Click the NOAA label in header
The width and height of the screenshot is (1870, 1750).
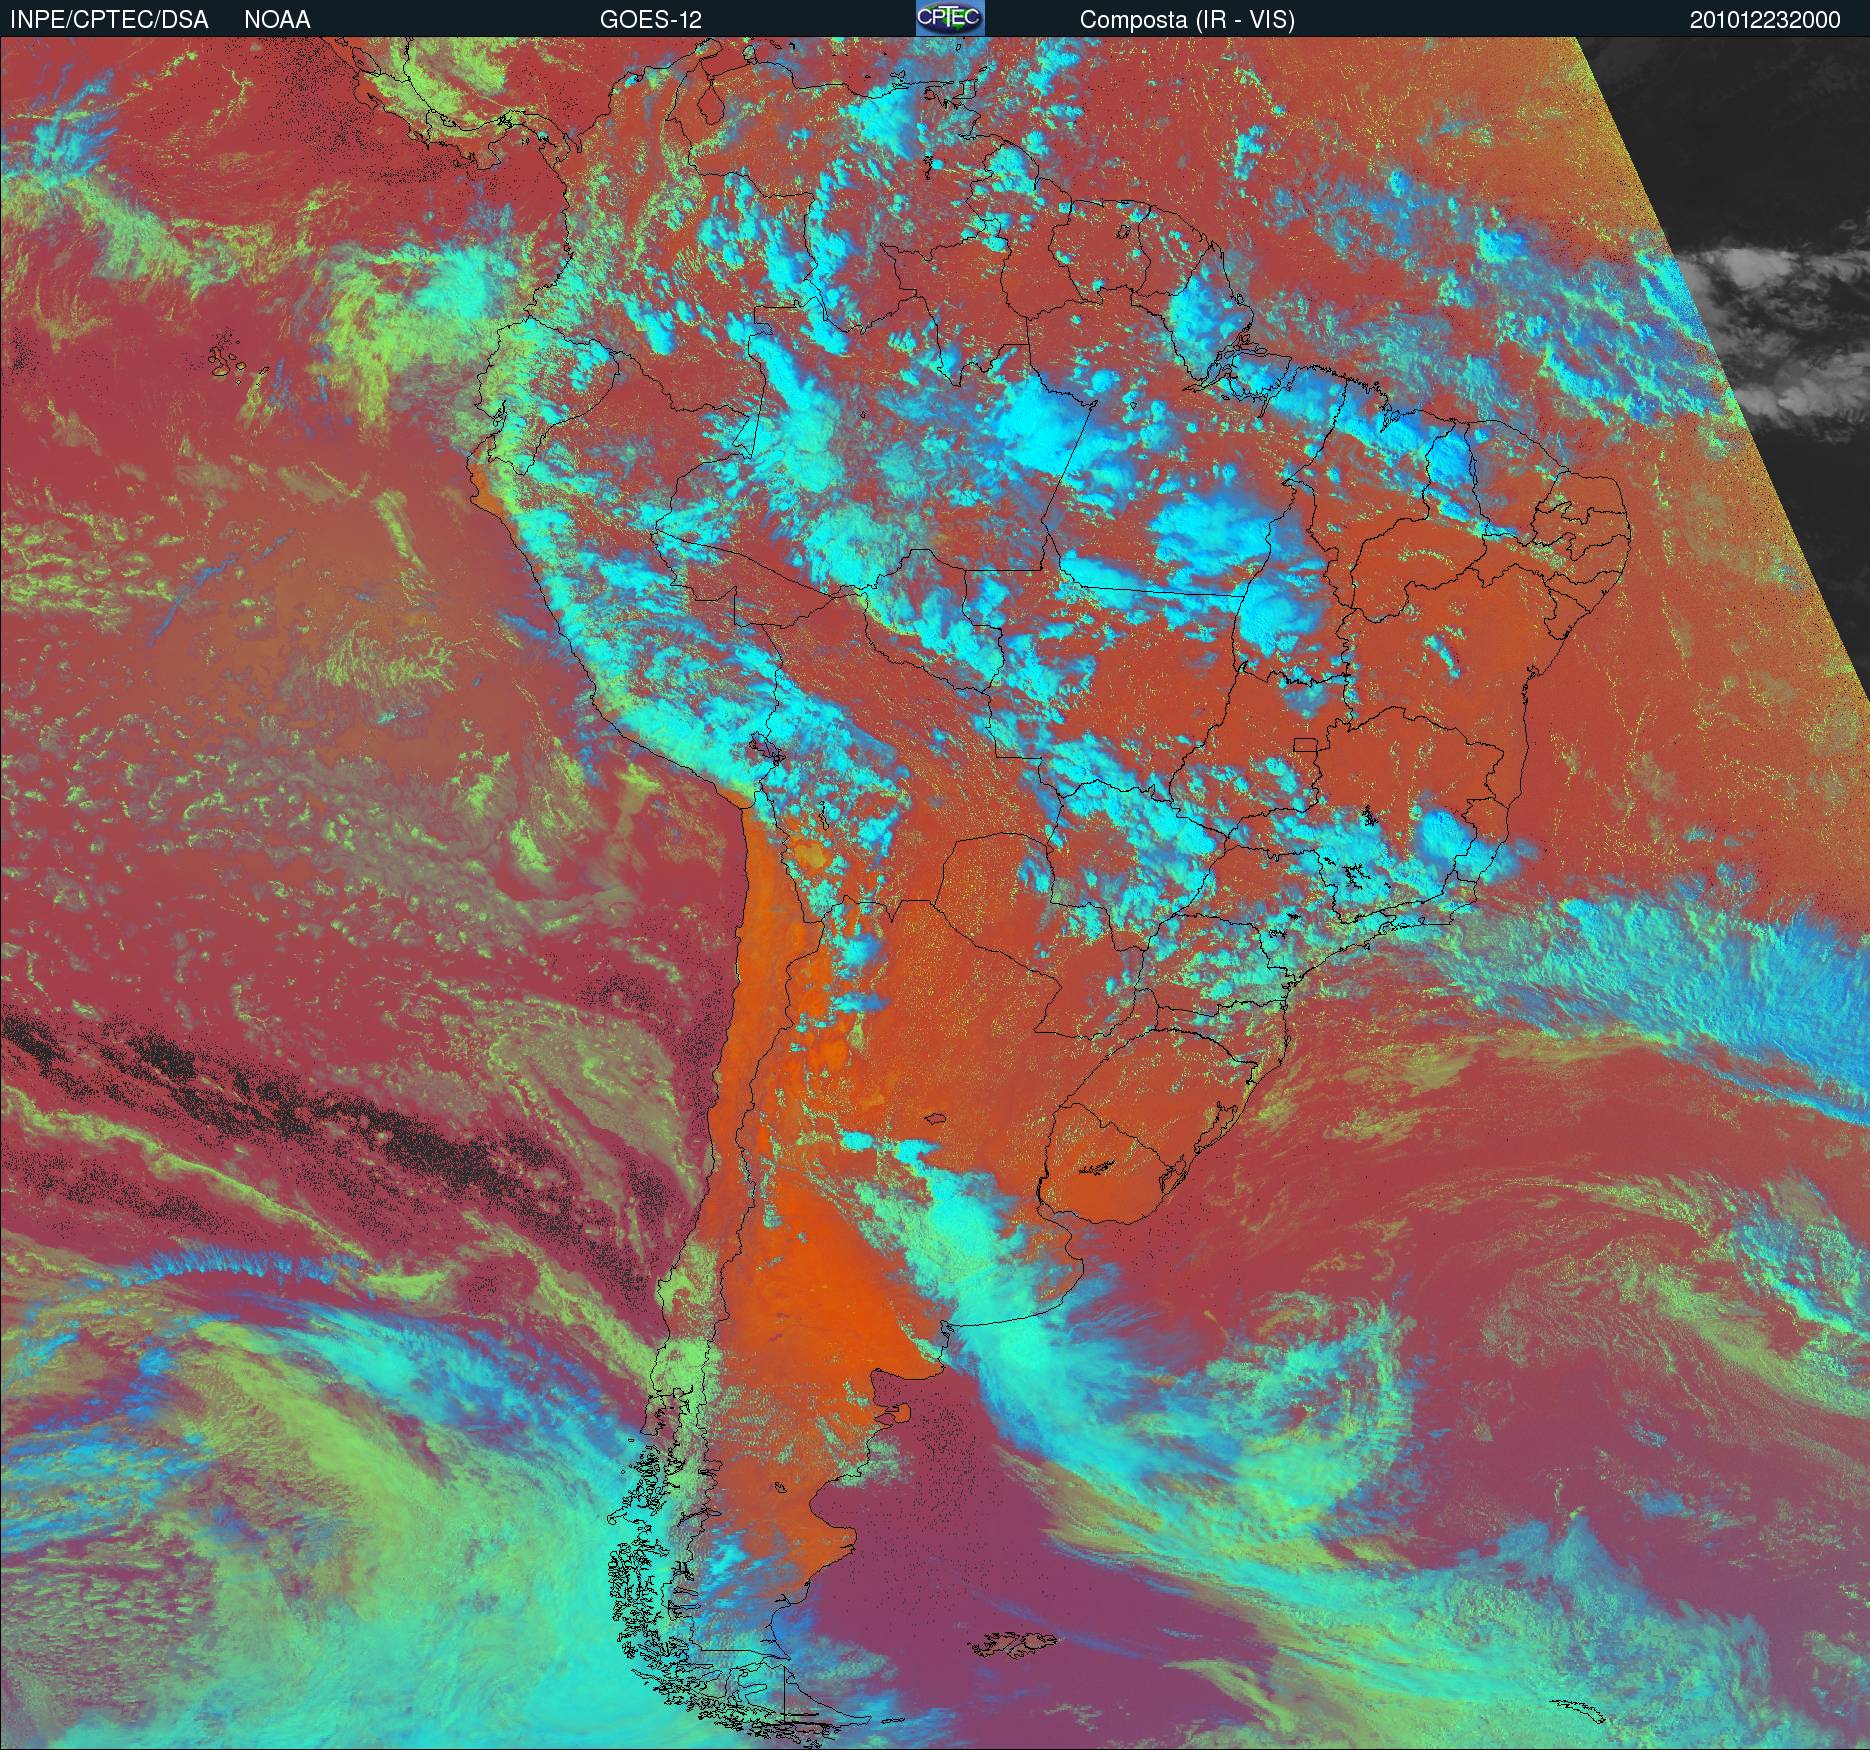(x=277, y=20)
